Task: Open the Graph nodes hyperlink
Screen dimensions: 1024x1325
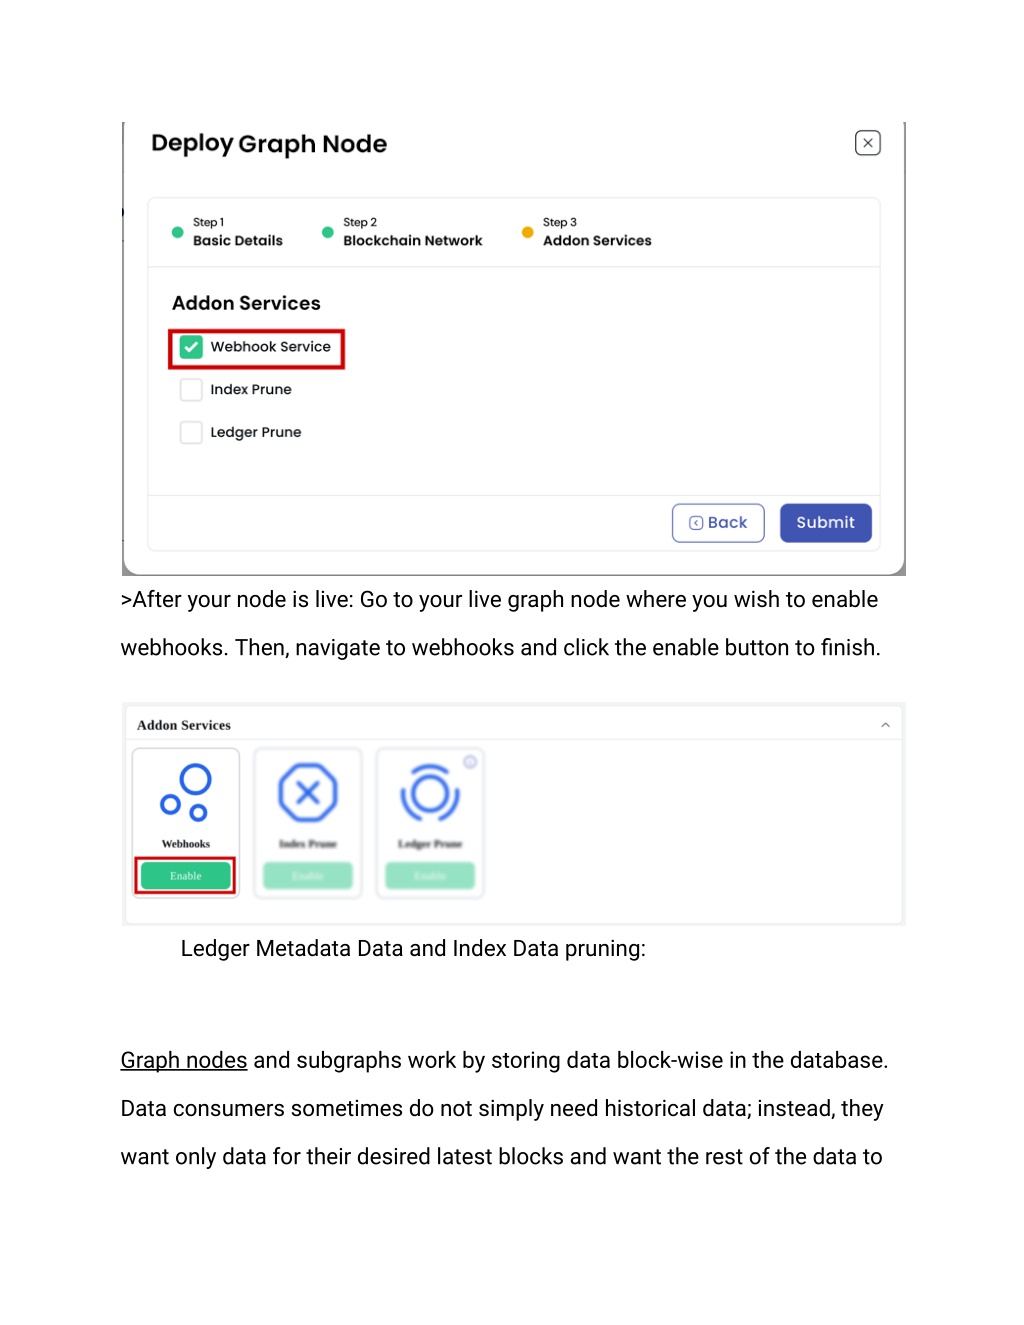Action: (184, 1060)
